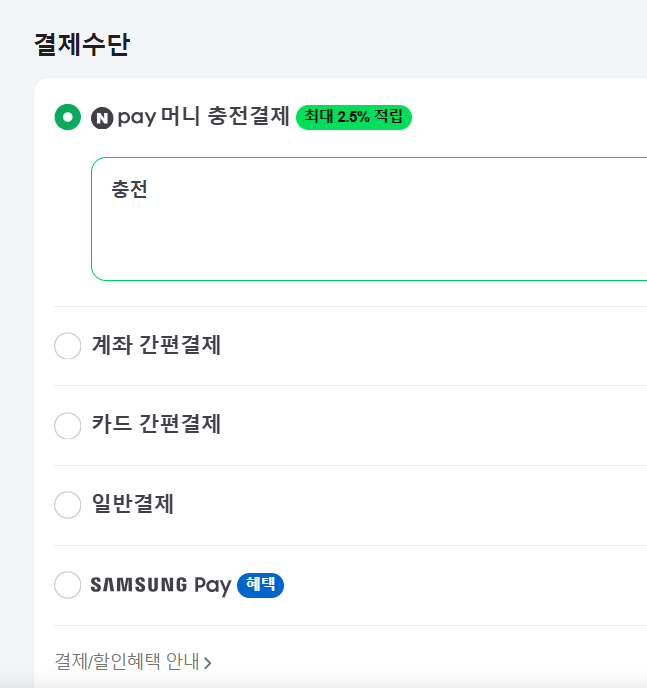Click the SAMSUNG Pay logo
The height and width of the screenshot is (688, 647).
(160, 585)
